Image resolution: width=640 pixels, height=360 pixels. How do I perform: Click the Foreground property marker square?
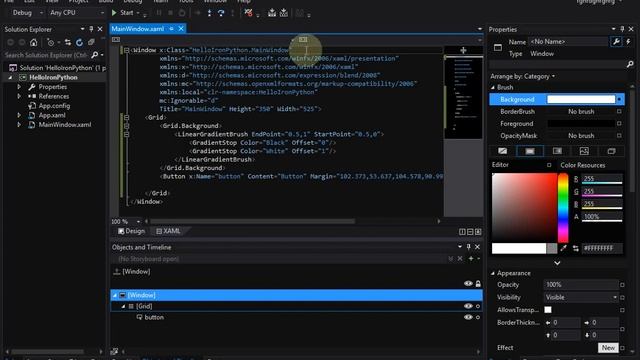619,123
